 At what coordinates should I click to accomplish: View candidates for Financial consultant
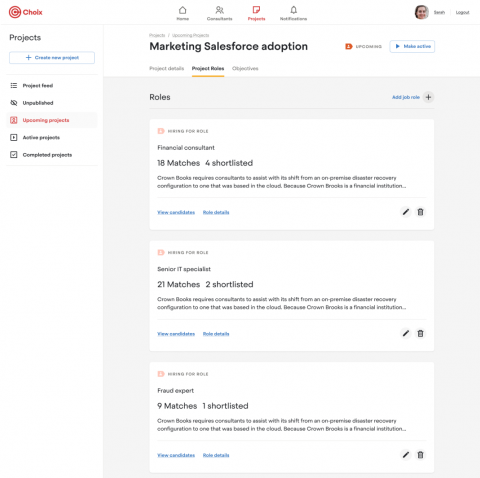click(x=176, y=212)
